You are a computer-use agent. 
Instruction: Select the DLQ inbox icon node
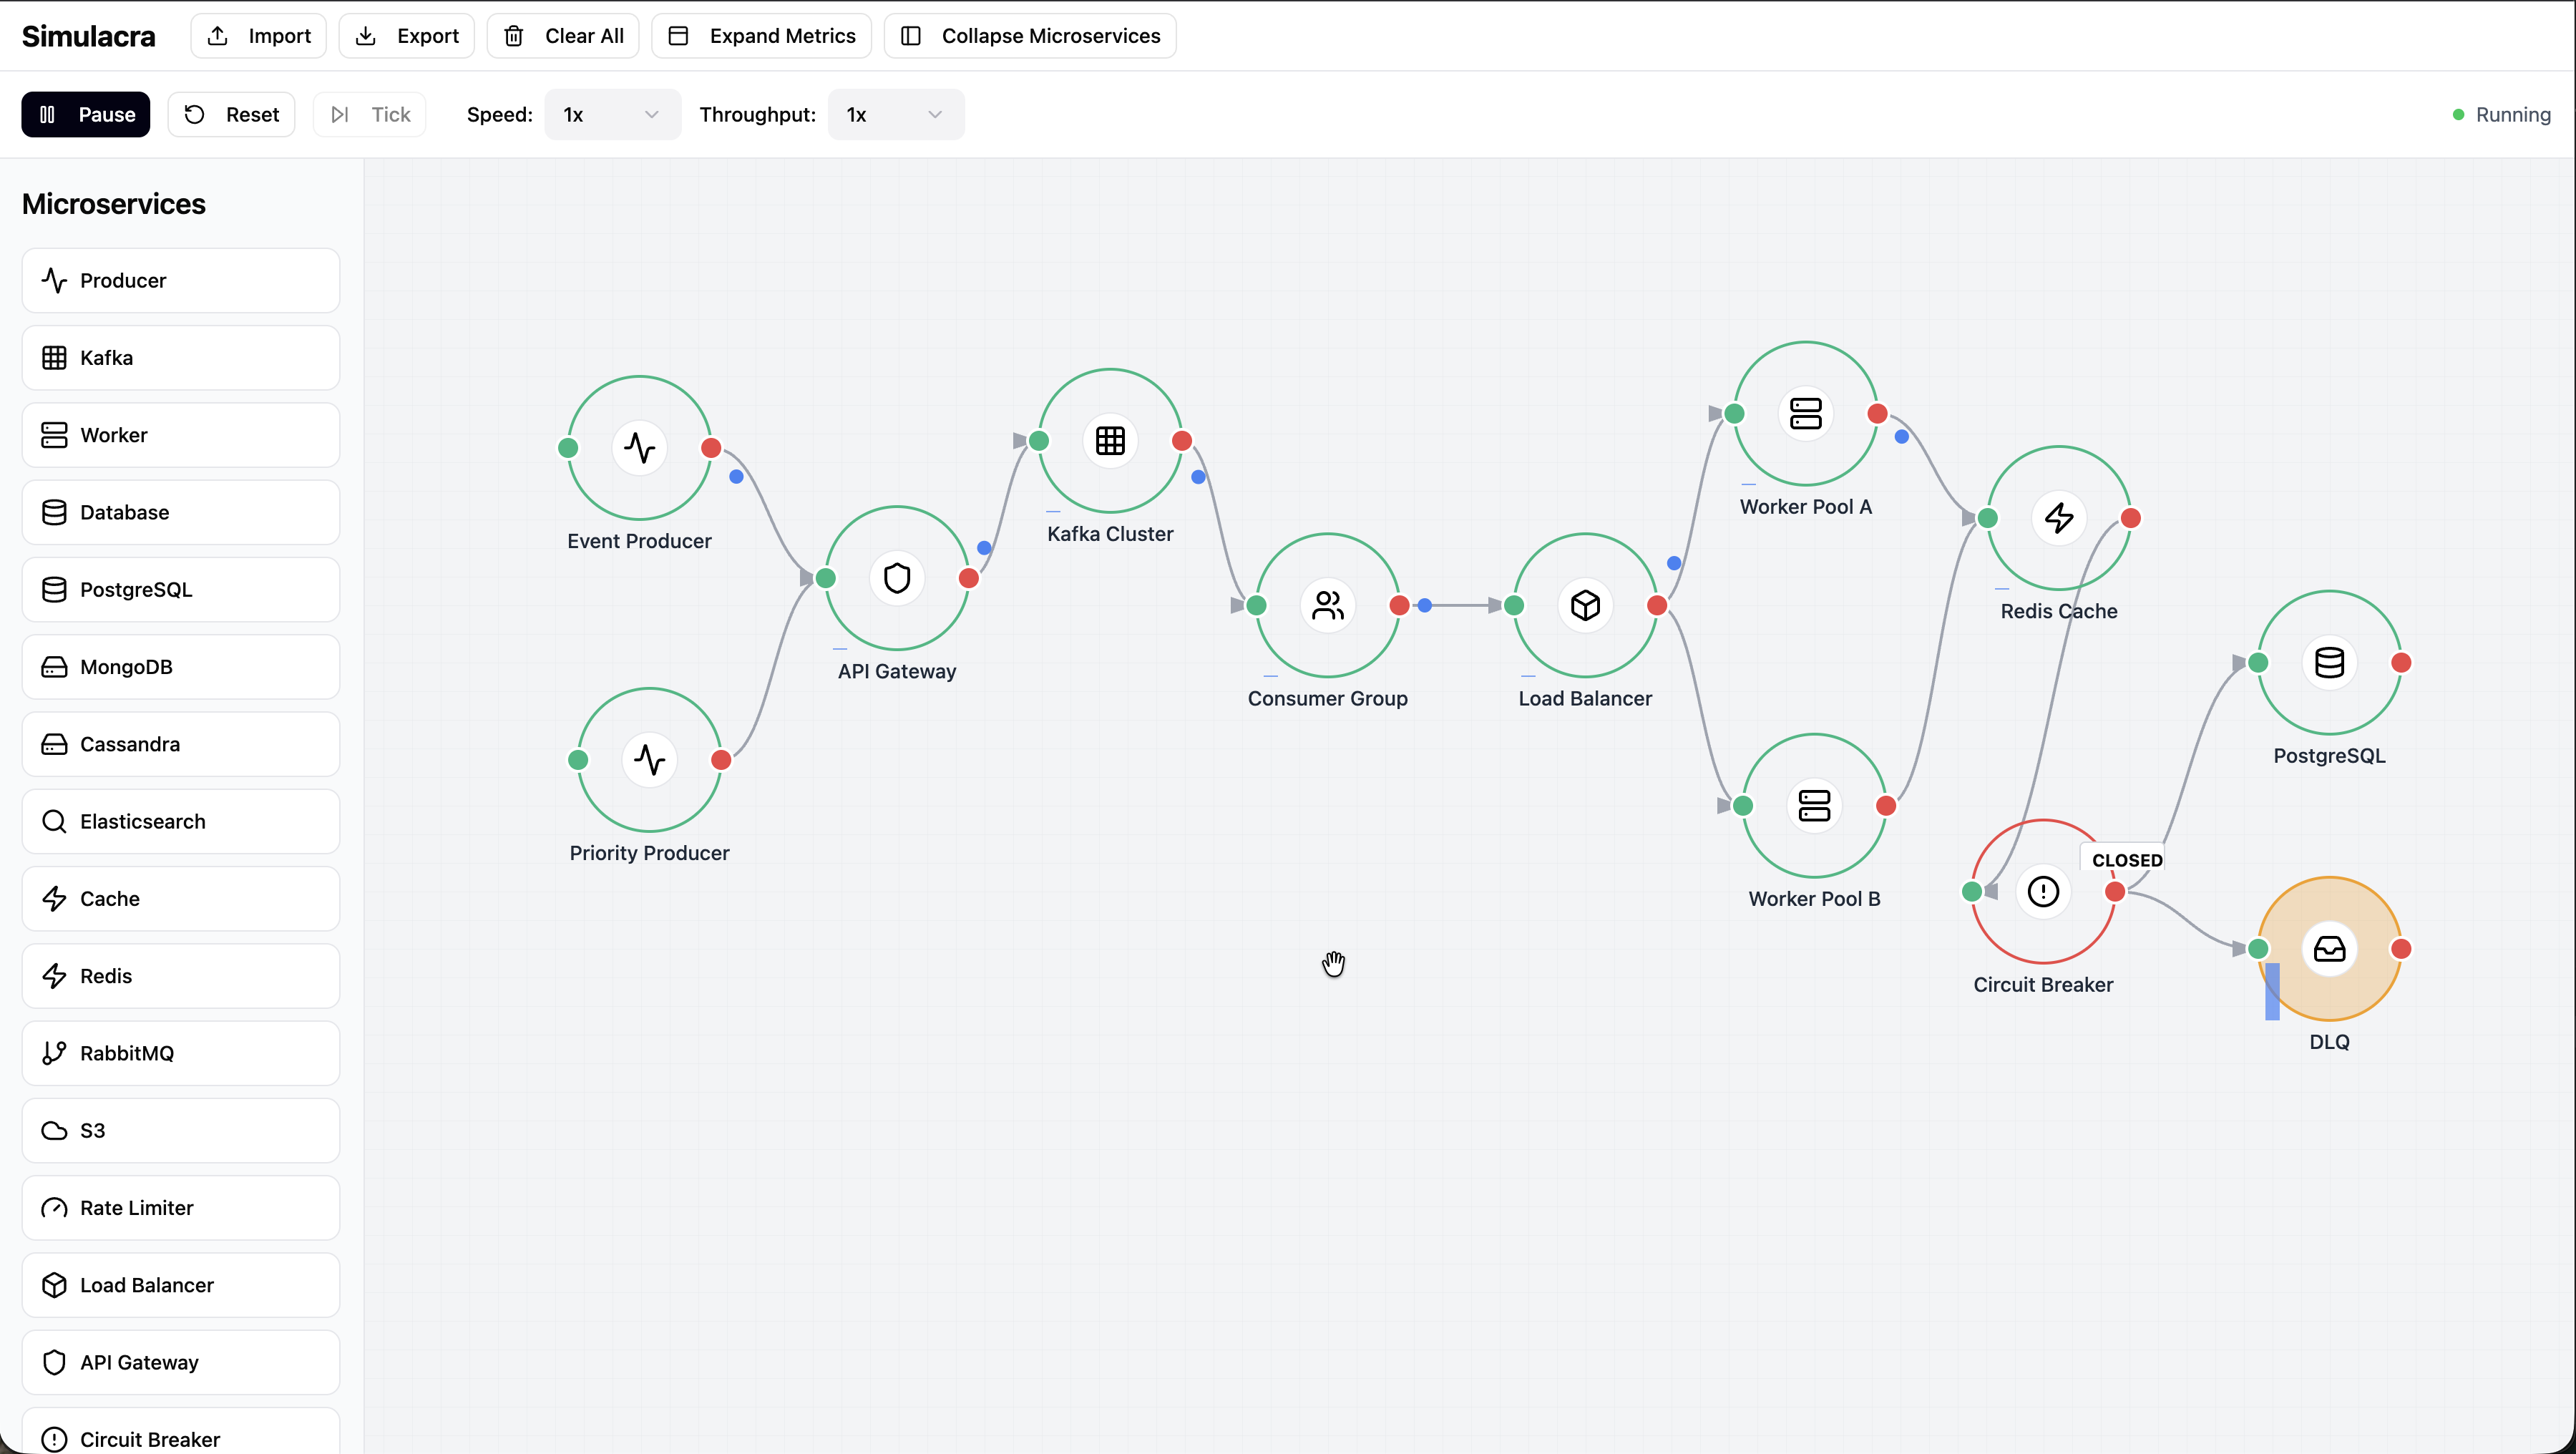(x=2329, y=948)
